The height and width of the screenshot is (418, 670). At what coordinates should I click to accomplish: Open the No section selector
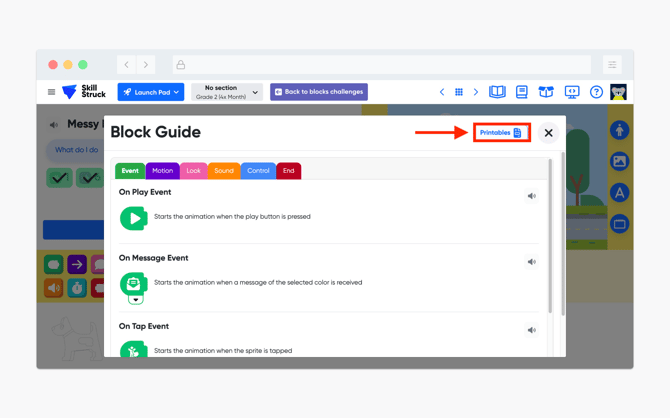[226, 92]
